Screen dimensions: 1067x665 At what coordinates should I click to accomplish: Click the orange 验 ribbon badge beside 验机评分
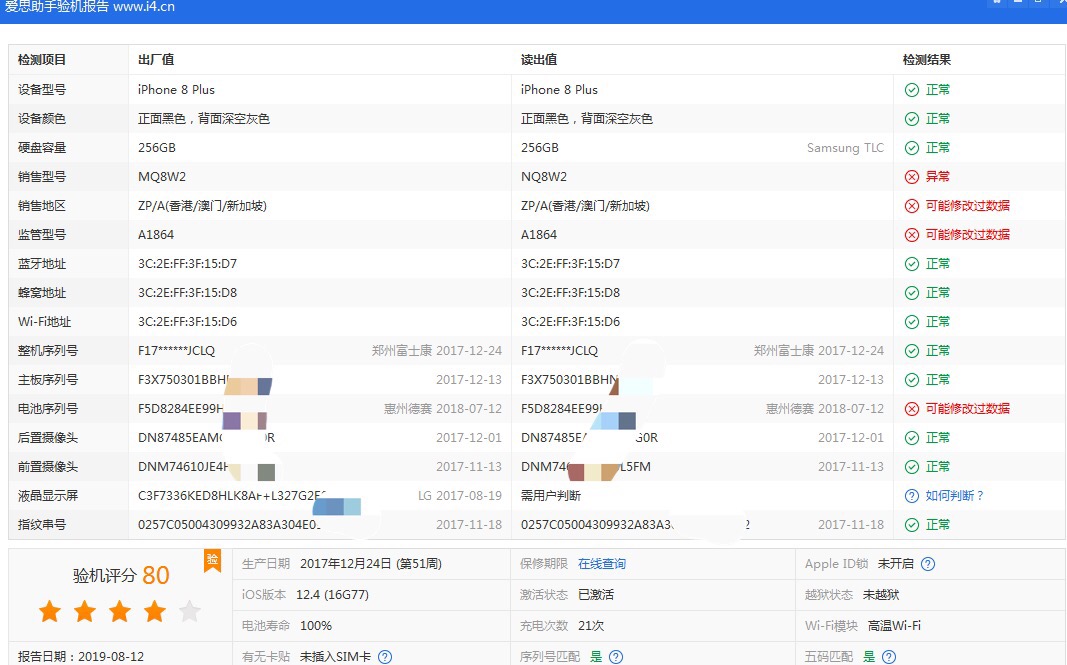tap(212, 561)
